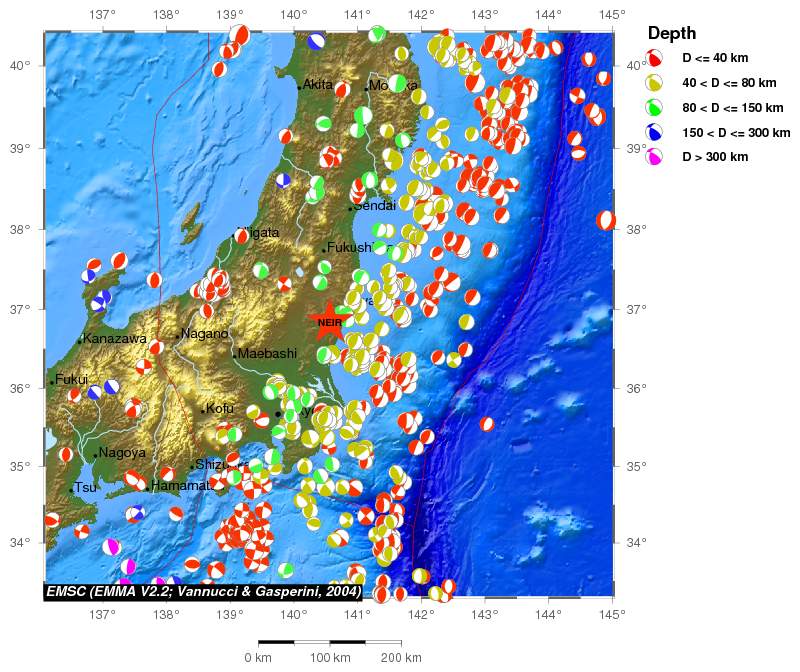Click the Akita city label

pyautogui.click(x=317, y=85)
